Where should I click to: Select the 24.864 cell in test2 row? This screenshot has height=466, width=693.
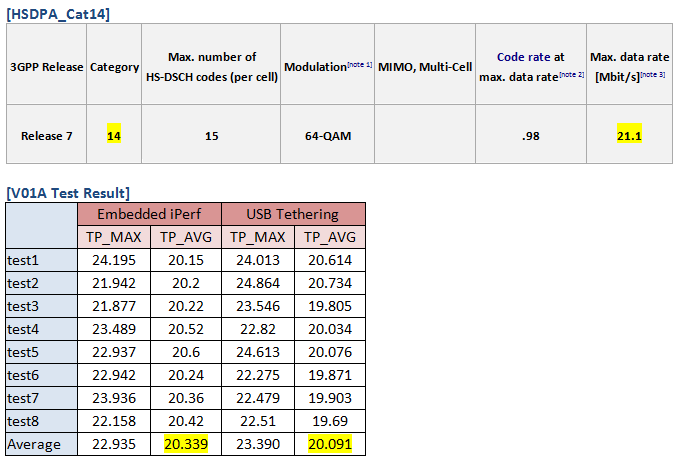(x=257, y=282)
